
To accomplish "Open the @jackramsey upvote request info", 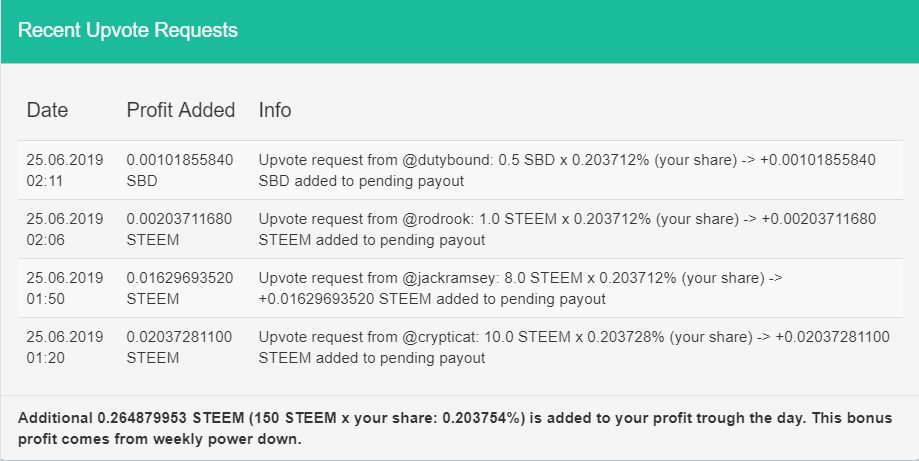I will (x=520, y=289).
